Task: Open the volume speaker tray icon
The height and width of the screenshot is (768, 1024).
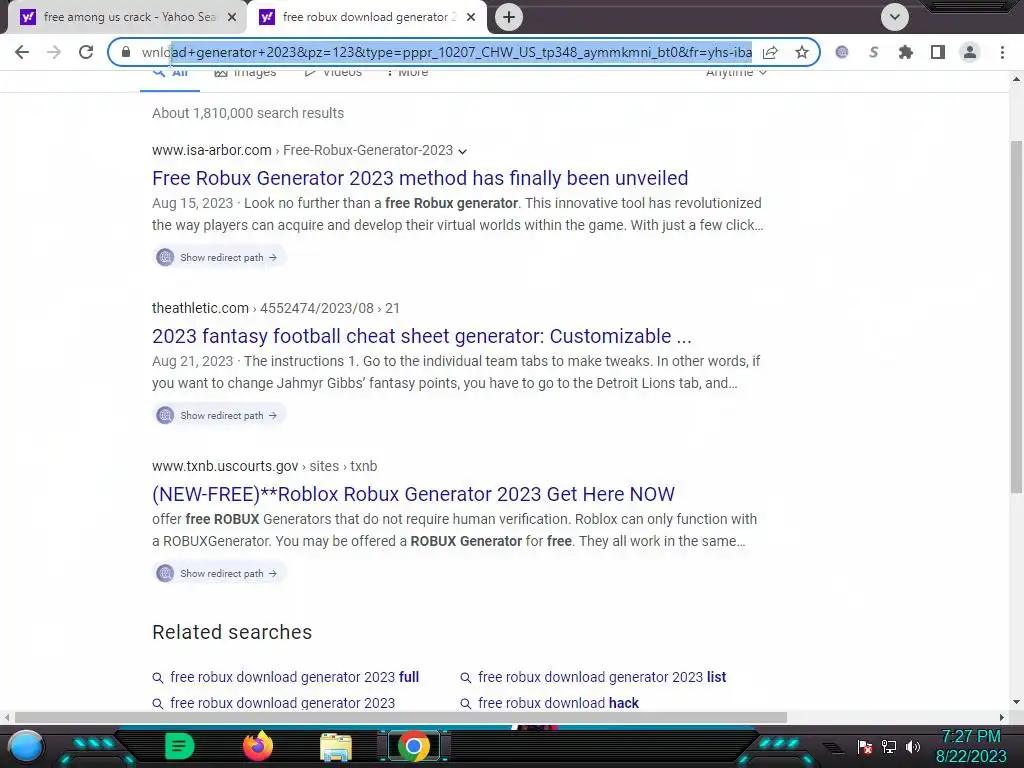Action: click(912, 746)
